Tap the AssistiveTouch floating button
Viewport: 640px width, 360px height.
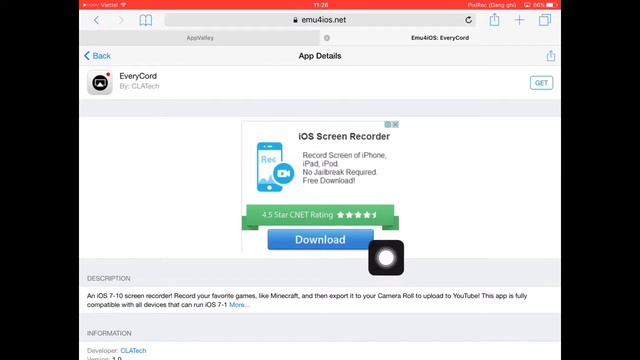point(386,258)
